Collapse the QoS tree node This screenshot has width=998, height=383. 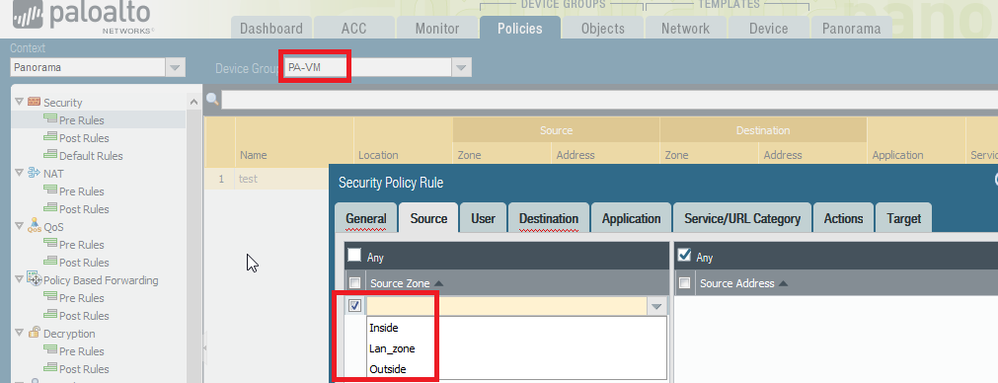click(19, 226)
